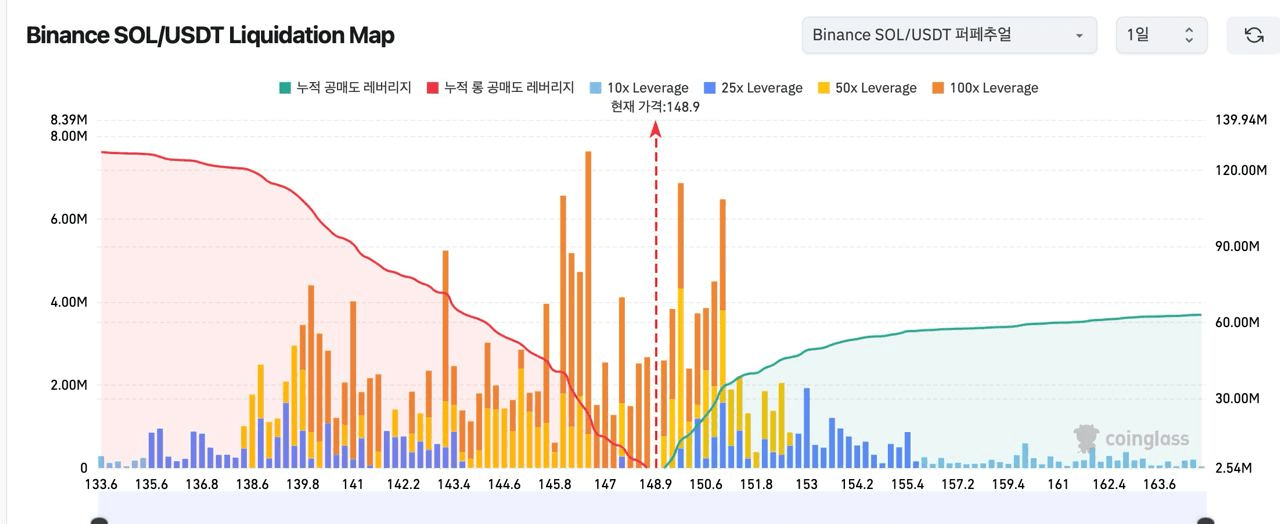This screenshot has height=524, width=1280.
Task: Toggle the 25x Leverage legend item
Action: [x=753, y=88]
